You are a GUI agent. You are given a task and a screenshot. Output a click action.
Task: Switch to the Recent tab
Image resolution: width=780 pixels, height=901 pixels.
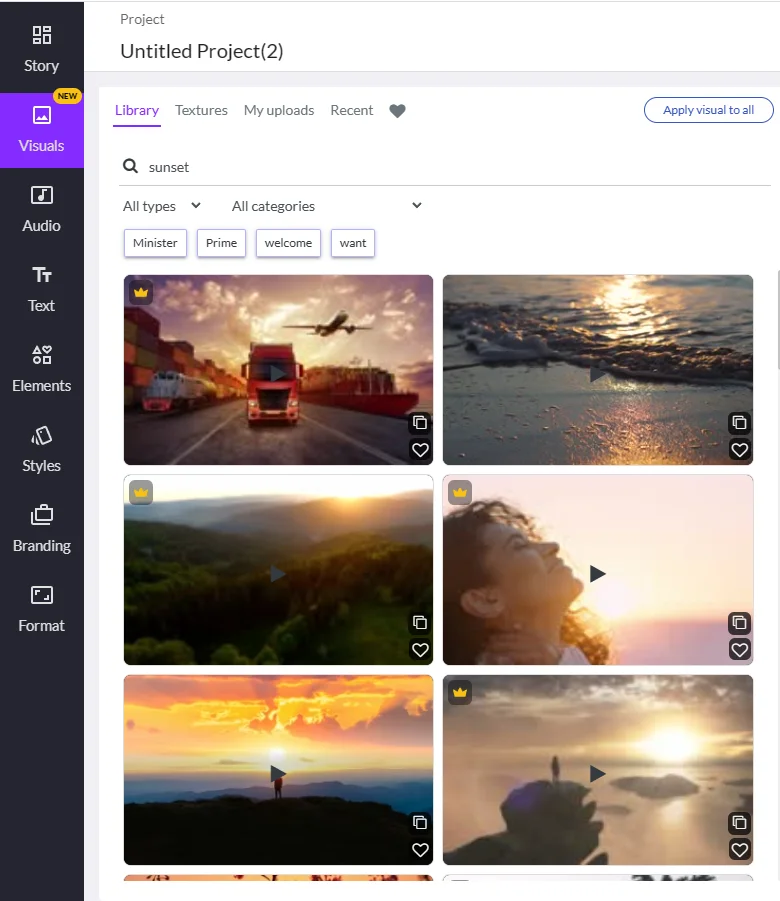point(352,110)
